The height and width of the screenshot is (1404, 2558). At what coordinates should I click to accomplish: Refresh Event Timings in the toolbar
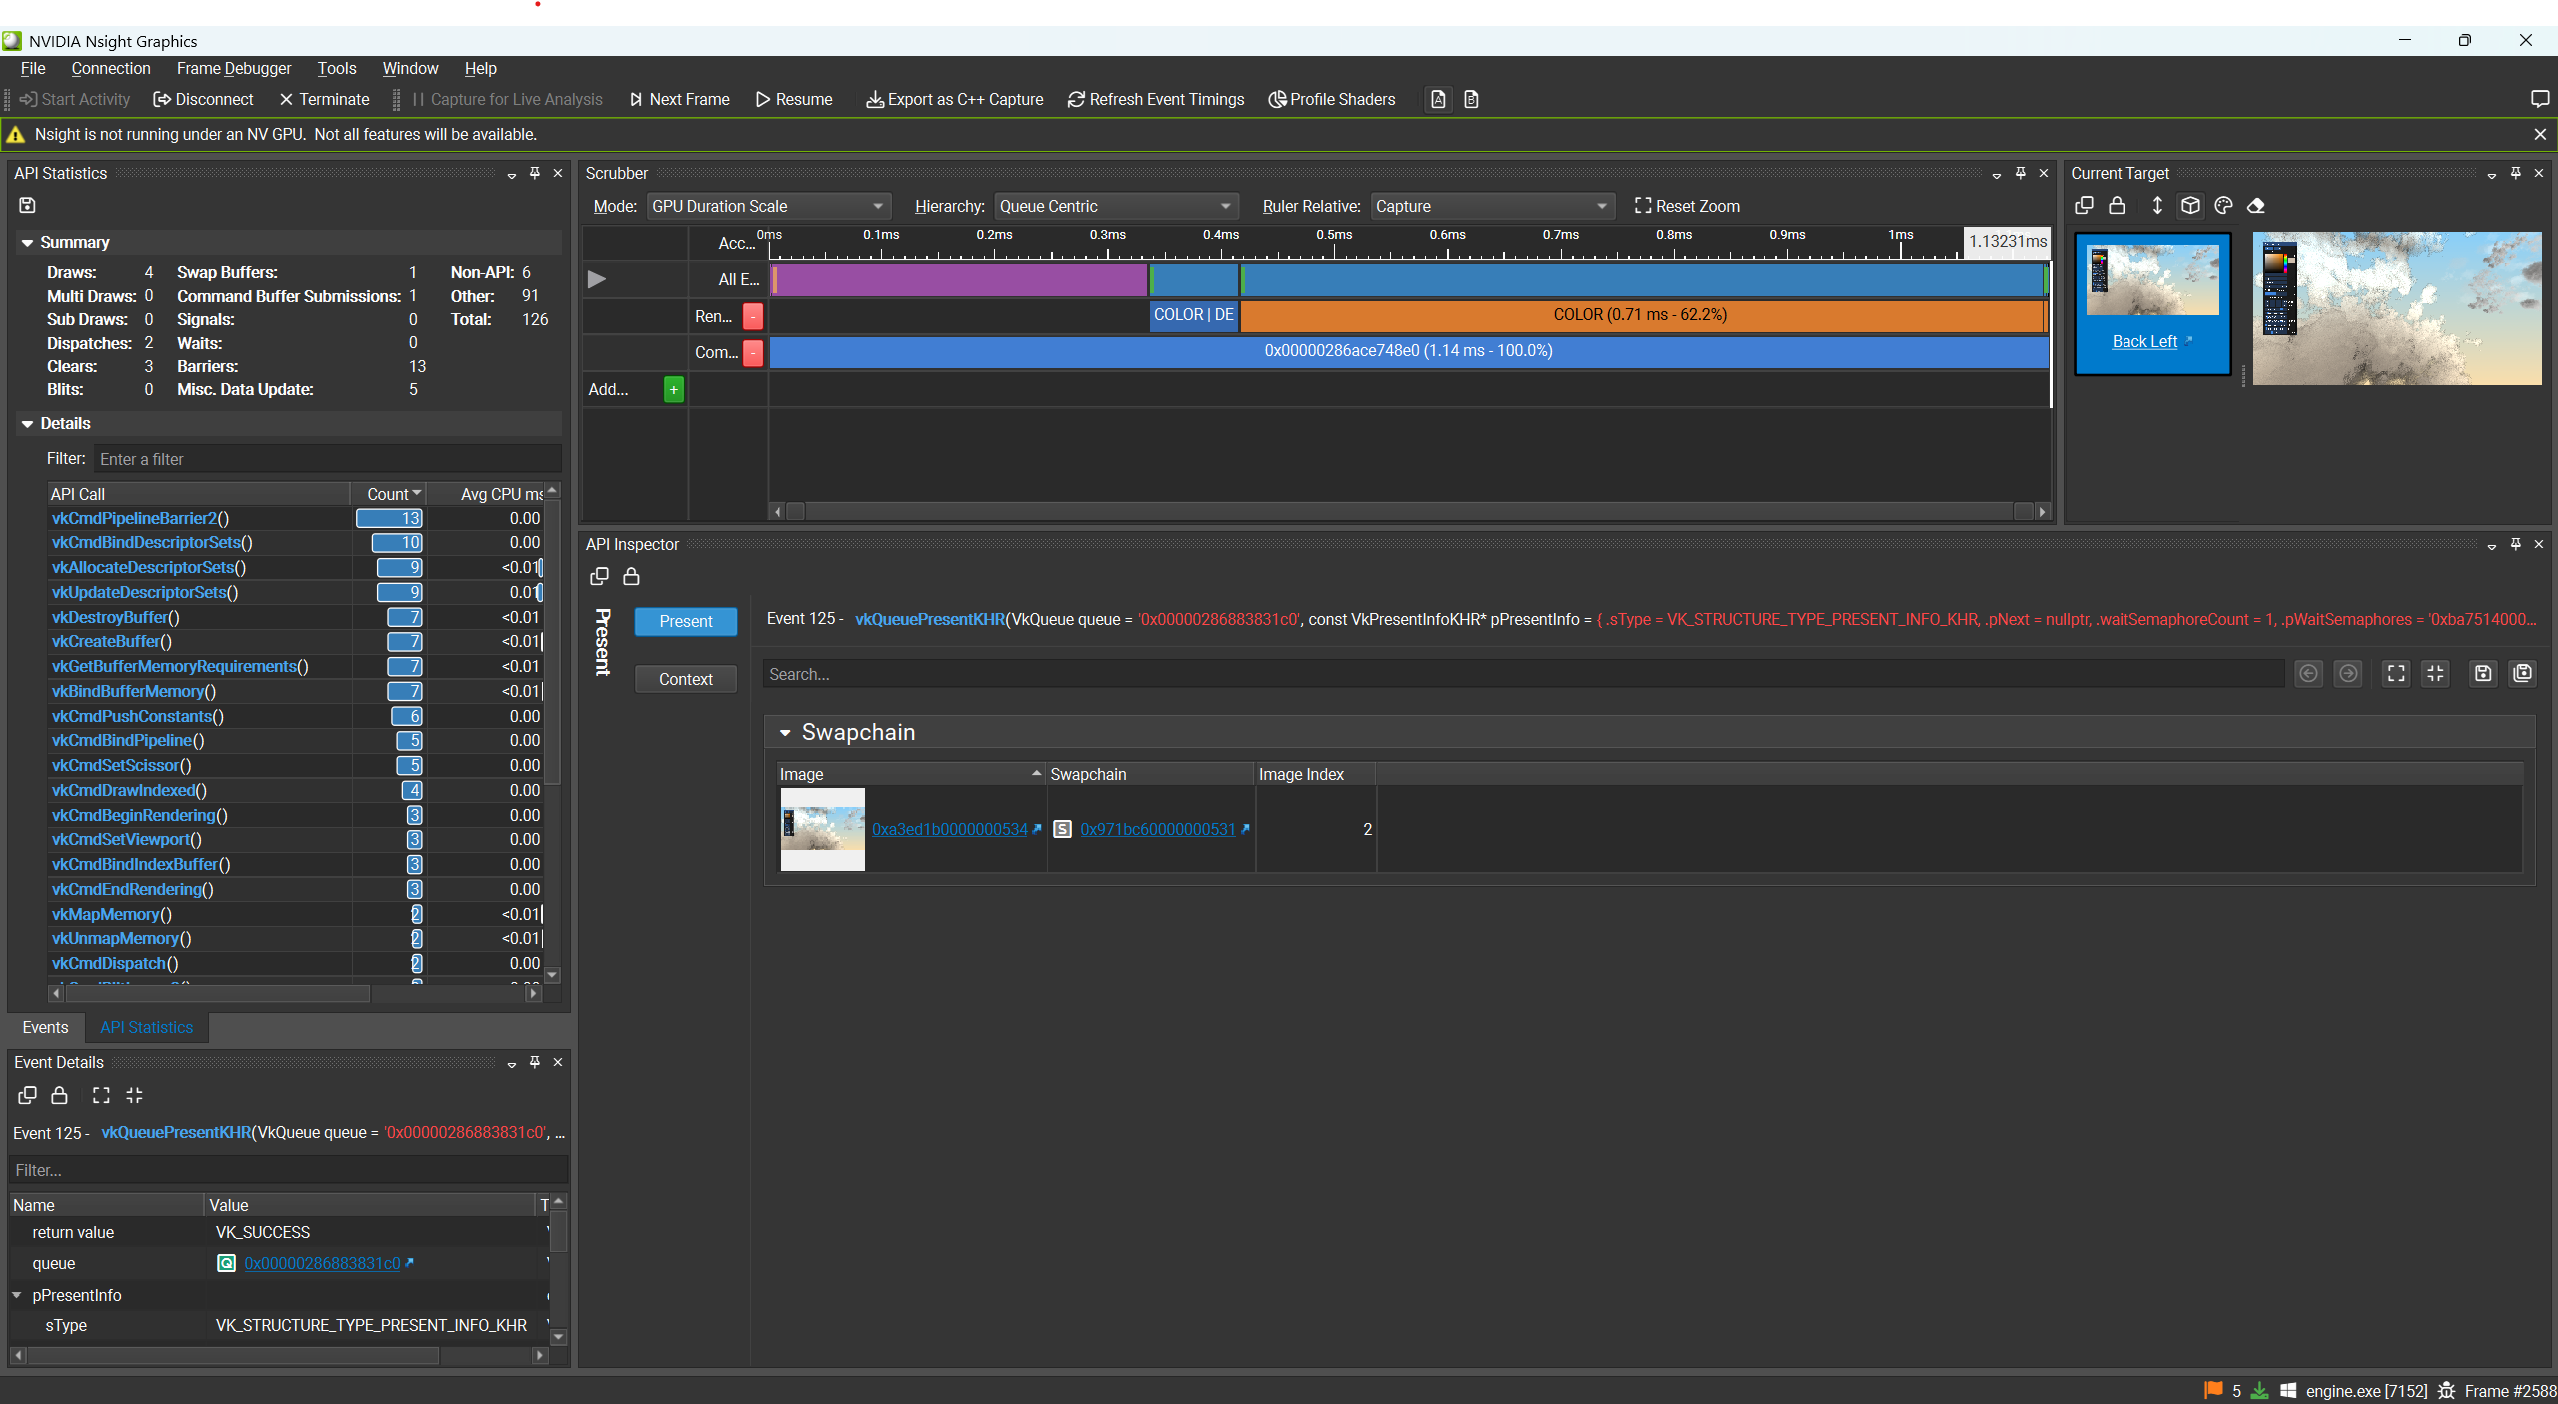click(x=1156, y=99)
